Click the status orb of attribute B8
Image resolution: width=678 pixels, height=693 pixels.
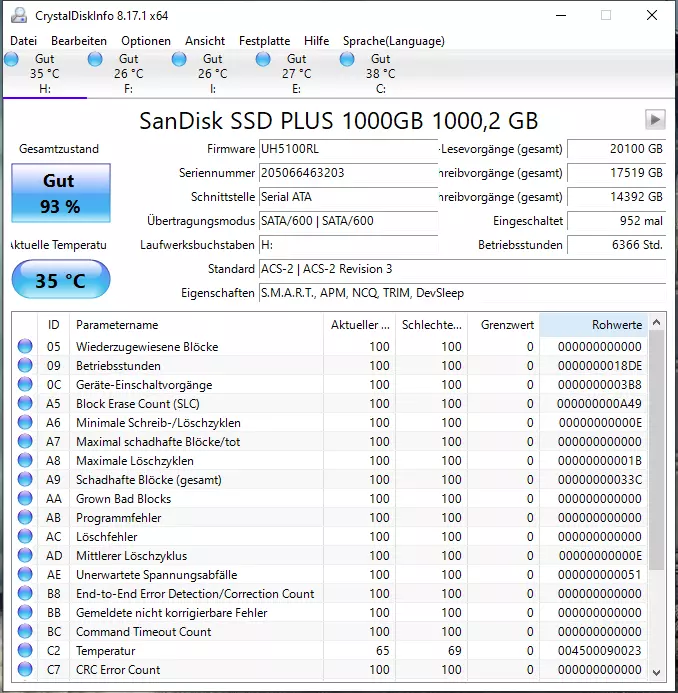[x=25, y=594]
